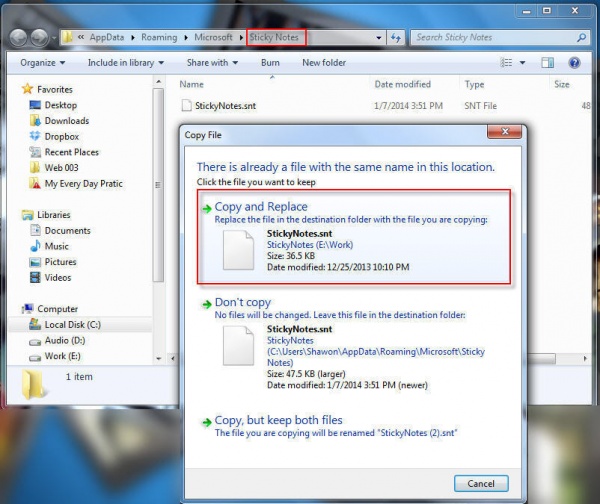Click the navigation pane scrollbar thumb

point(158,185)
